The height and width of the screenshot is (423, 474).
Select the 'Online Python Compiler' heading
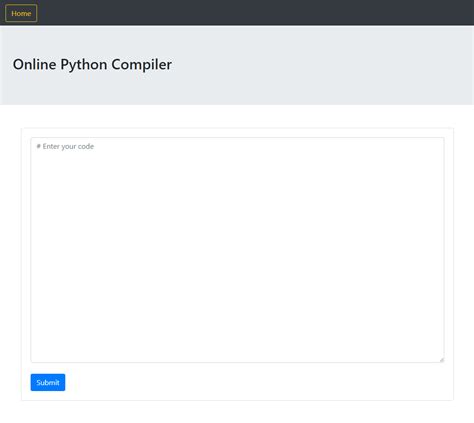(x=92, y=64)
